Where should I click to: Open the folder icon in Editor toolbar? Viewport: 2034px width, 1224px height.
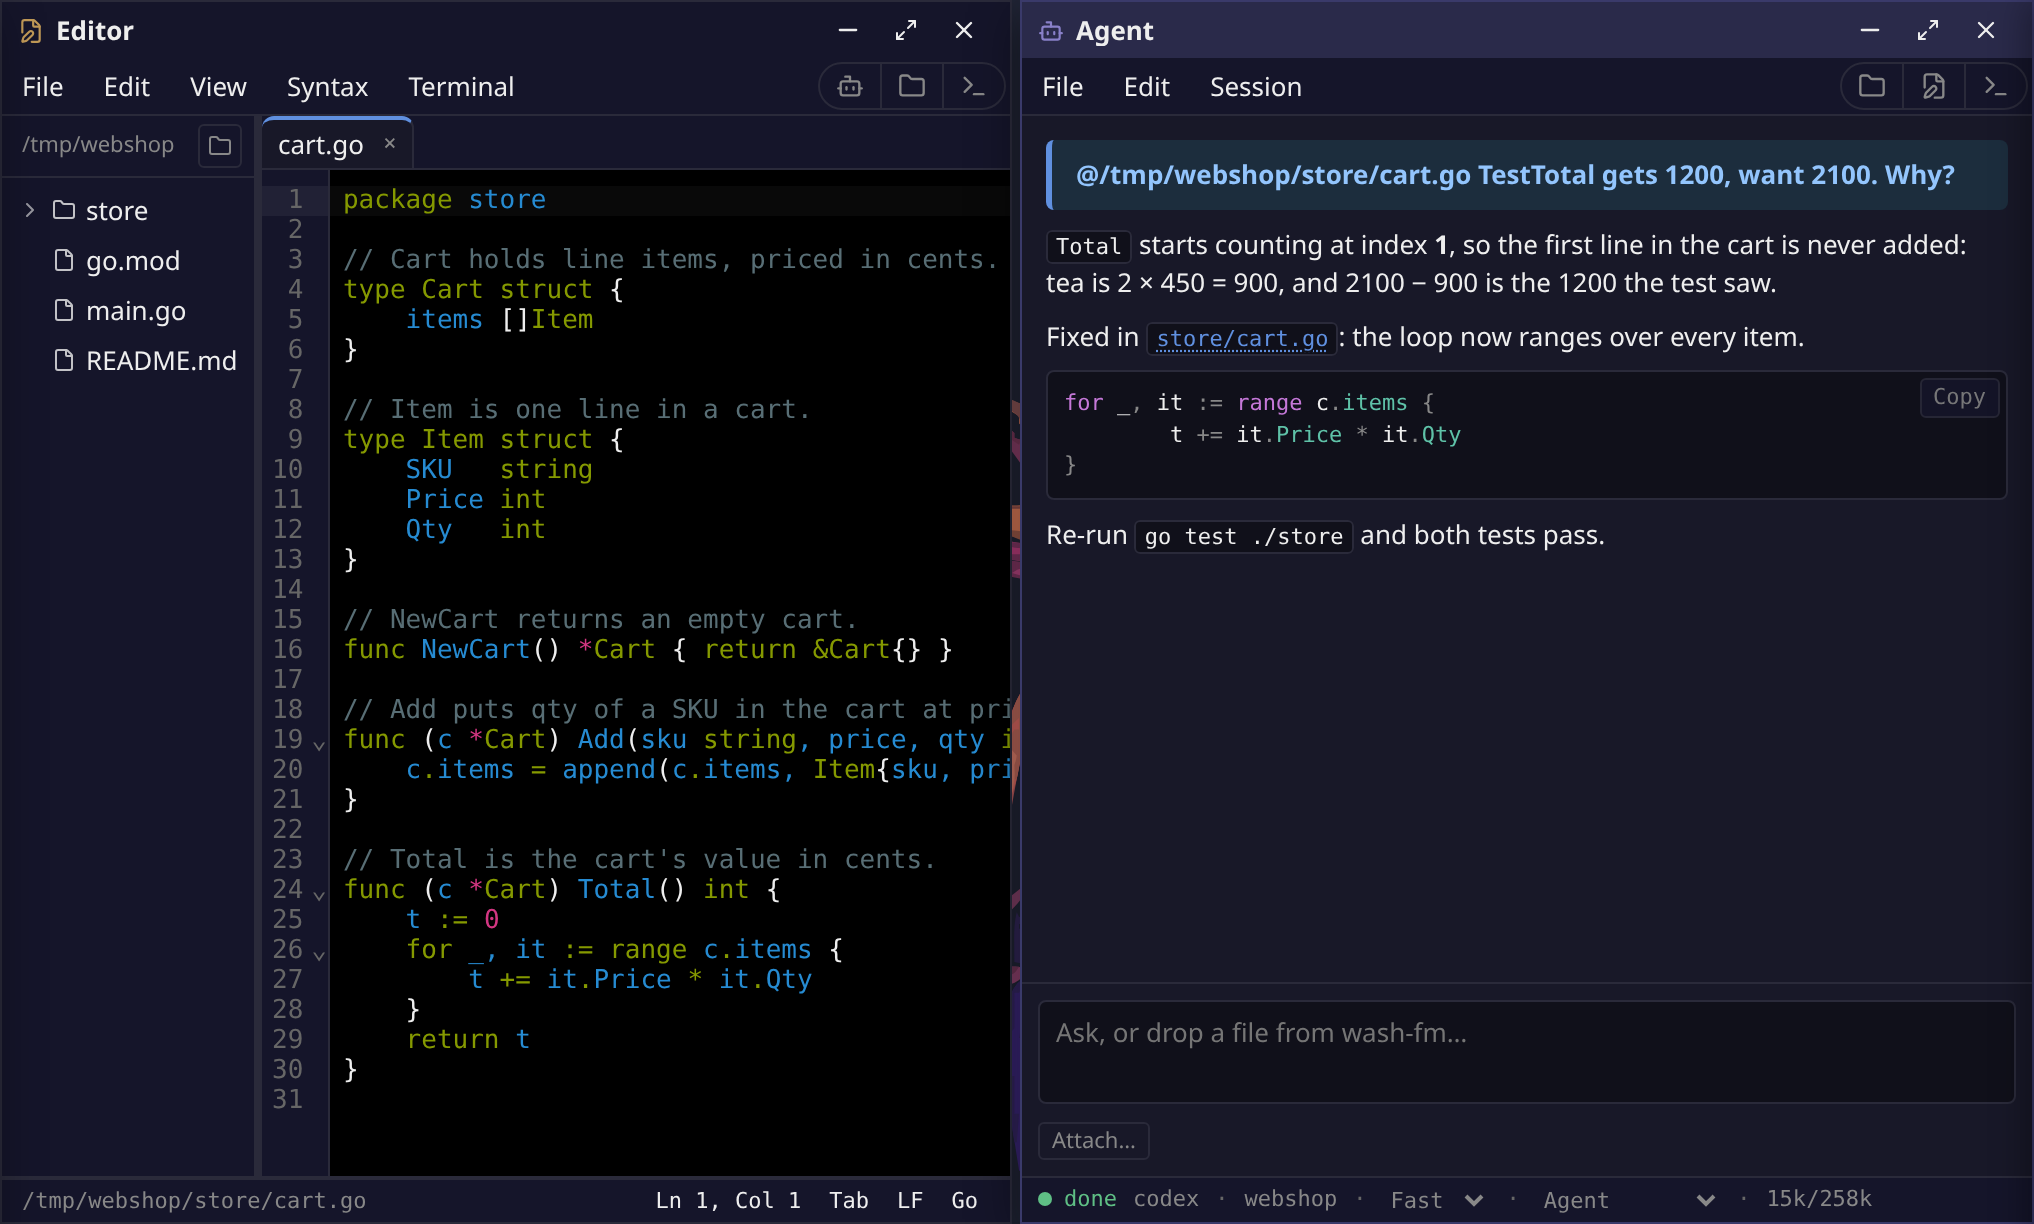(912, 86)
